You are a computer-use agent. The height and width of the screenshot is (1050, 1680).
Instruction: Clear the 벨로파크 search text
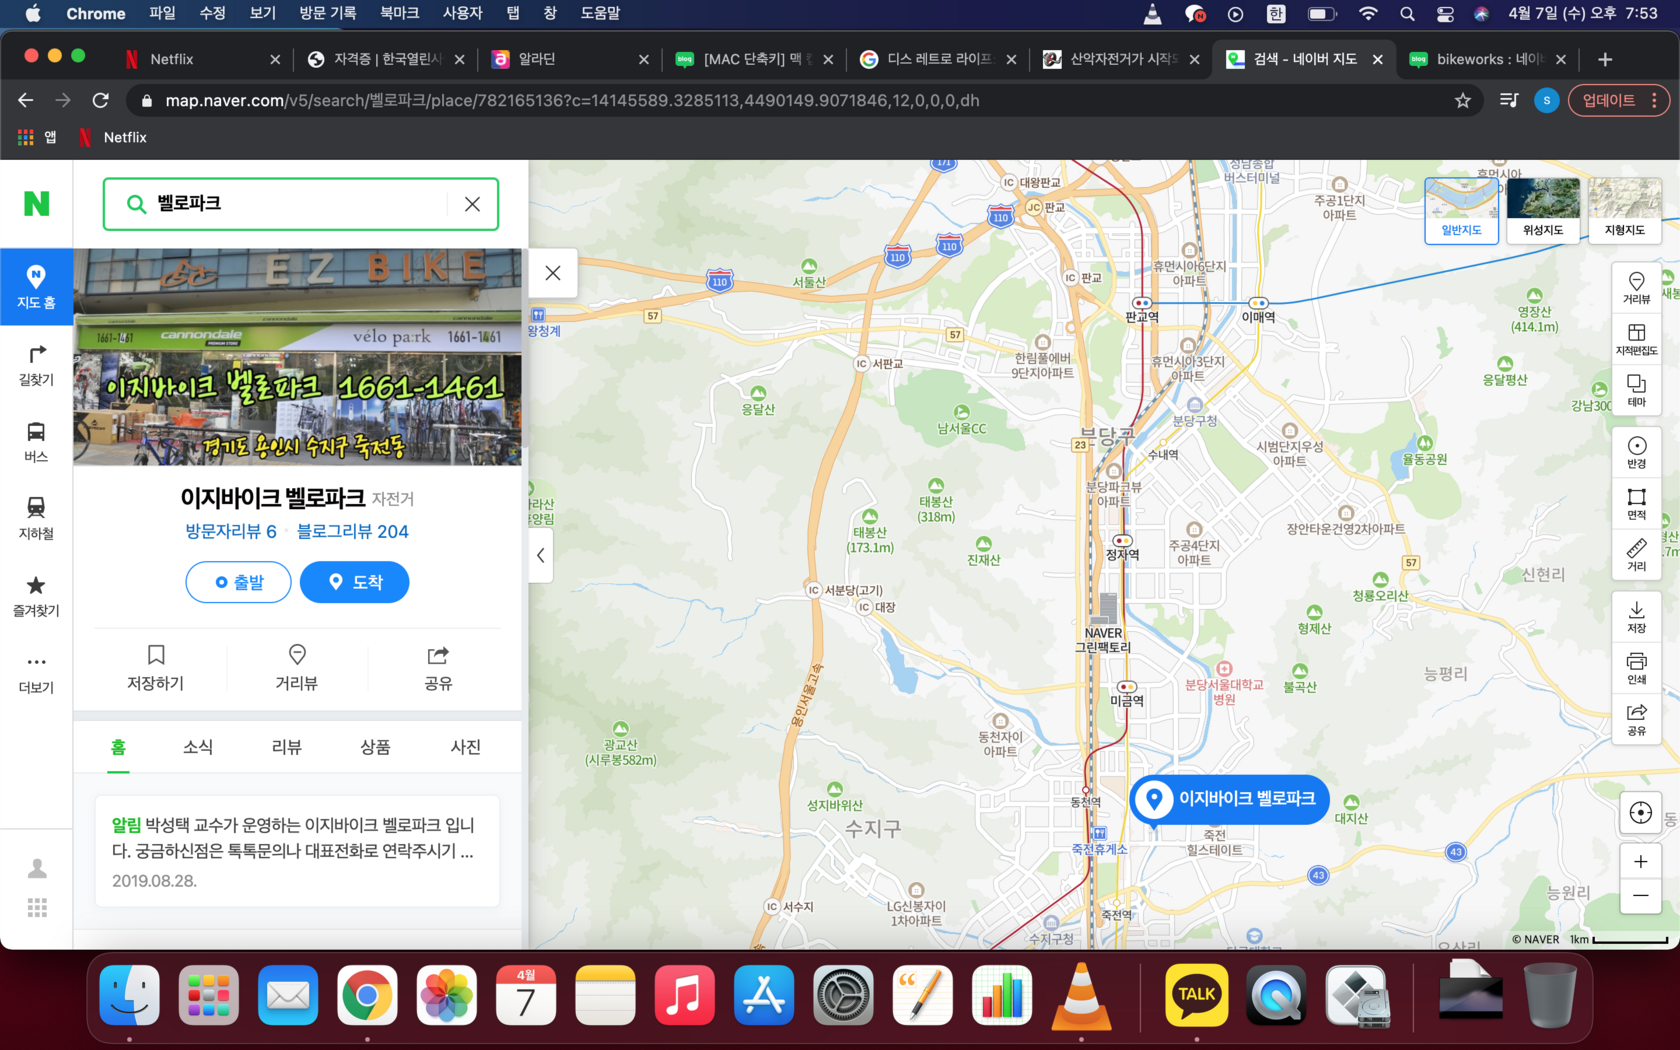click(x=472, y=204)
